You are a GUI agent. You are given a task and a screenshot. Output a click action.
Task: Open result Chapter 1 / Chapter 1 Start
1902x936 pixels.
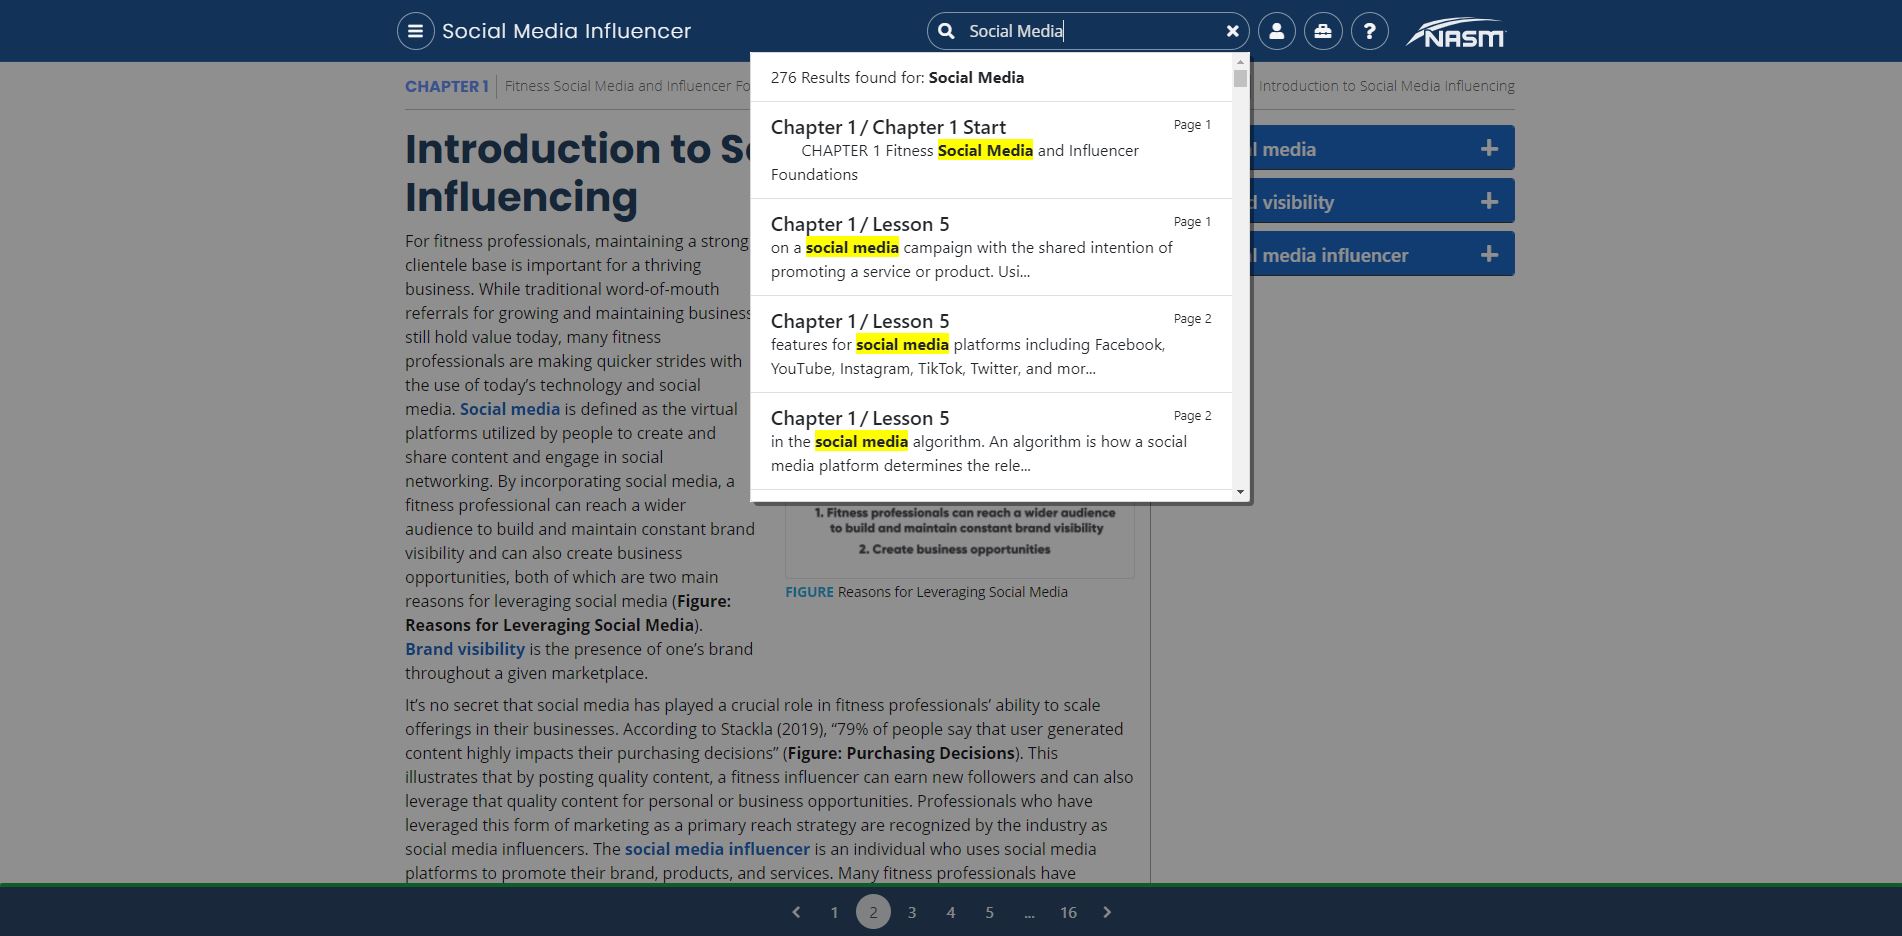(x=991, y=150)
